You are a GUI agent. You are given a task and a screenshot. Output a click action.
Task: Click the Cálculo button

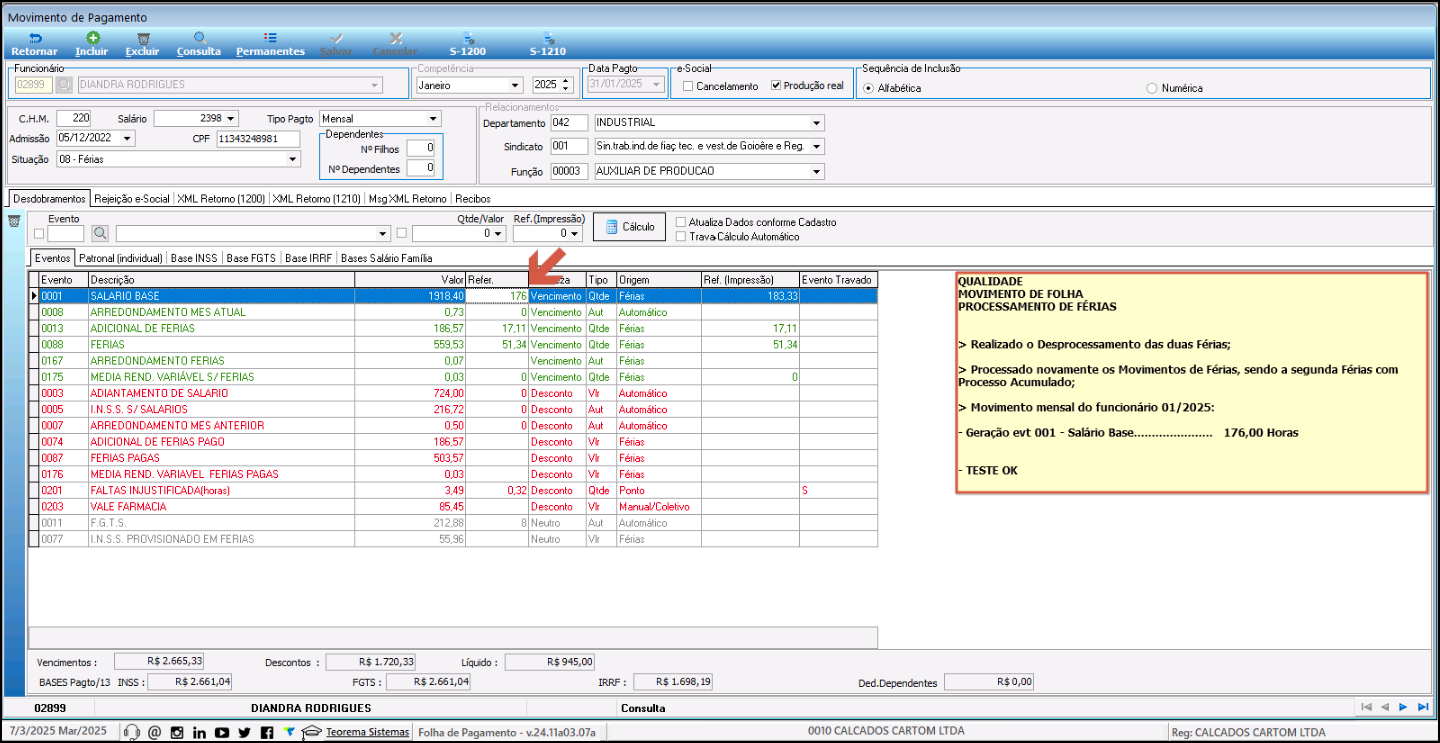point(629,227)
